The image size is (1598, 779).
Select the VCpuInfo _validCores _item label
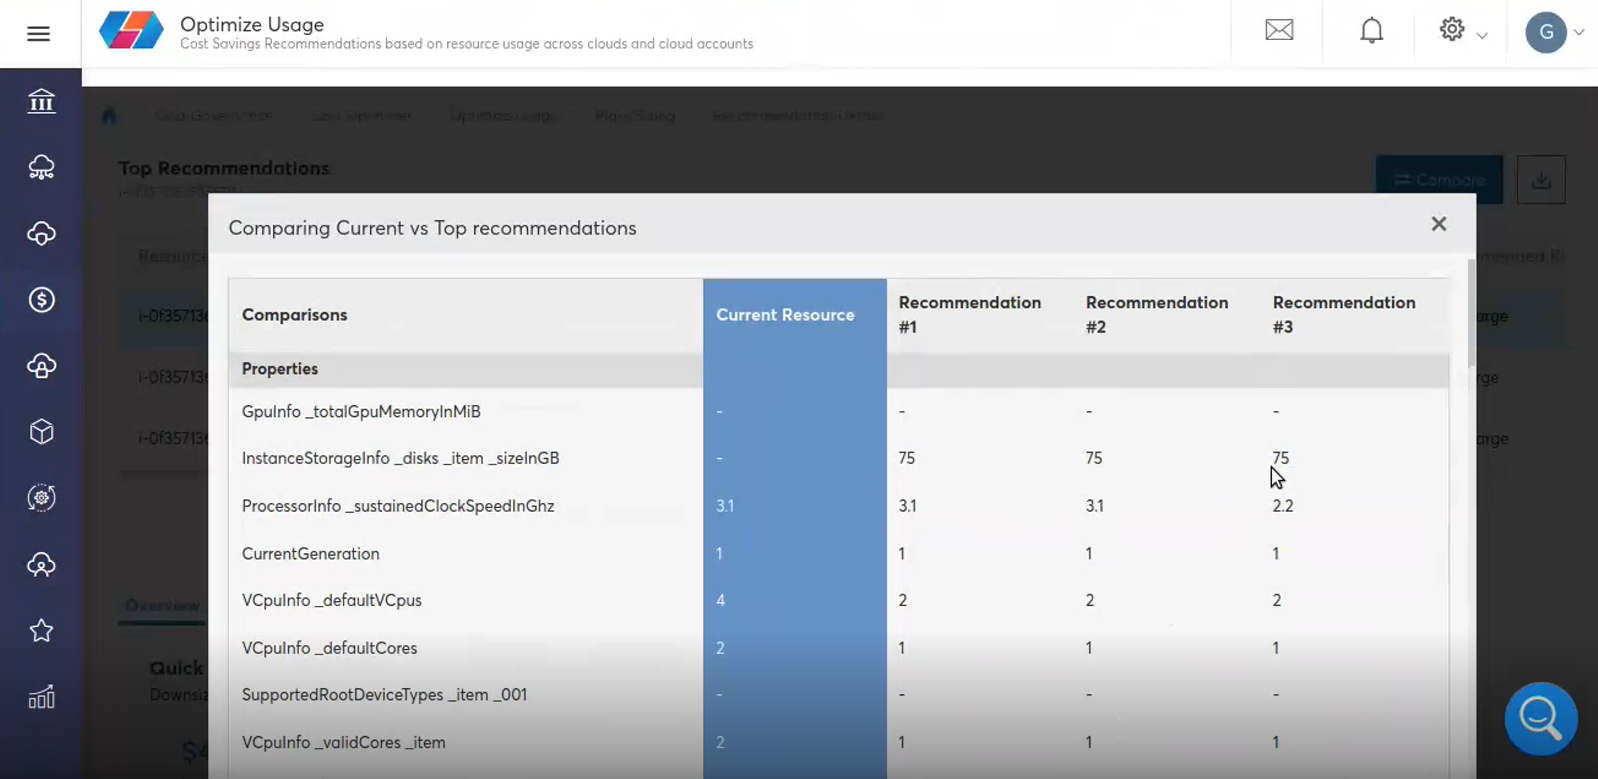pos(343,743)
